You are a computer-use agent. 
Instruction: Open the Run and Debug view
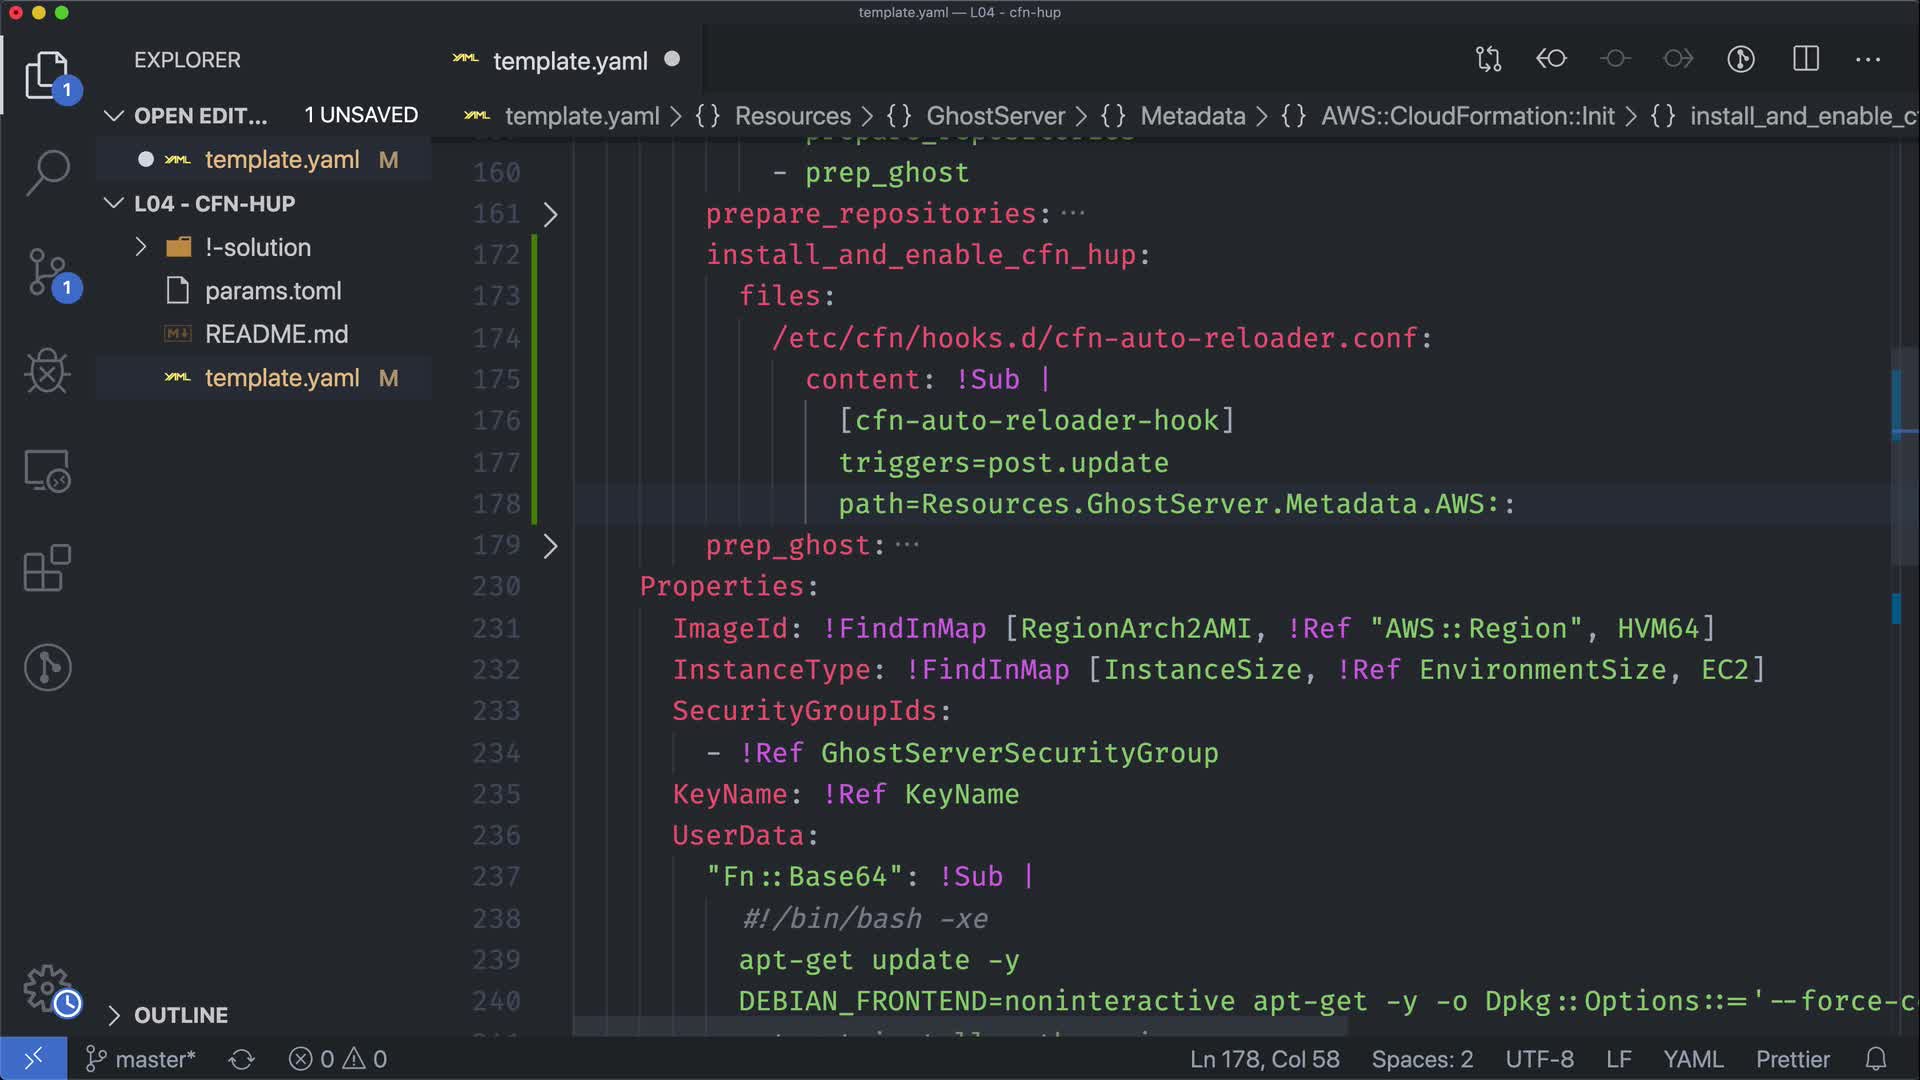(47, 372)
